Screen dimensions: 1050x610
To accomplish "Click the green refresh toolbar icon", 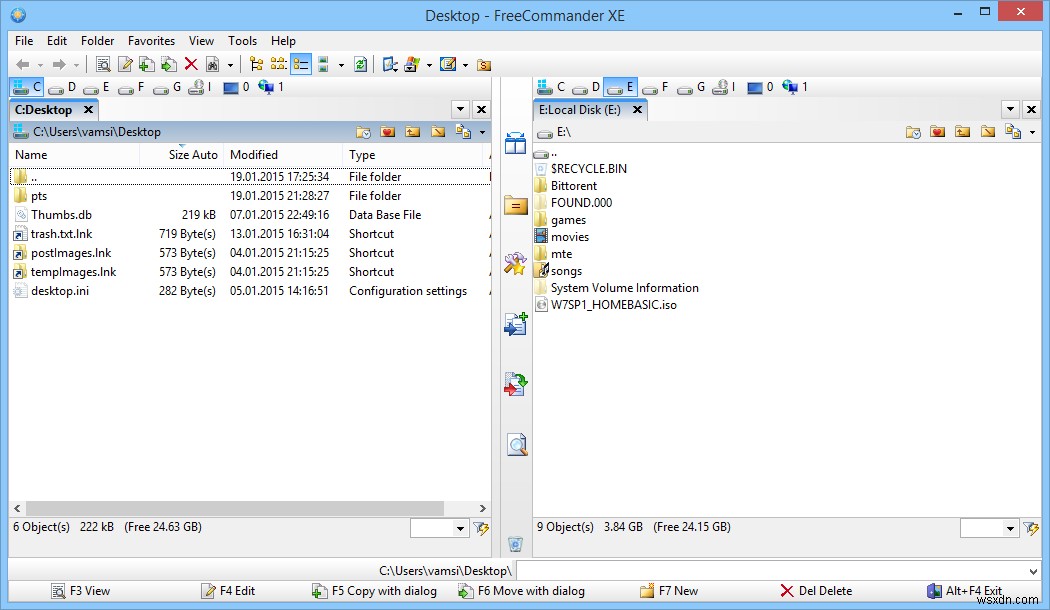I will [x=361, y=64].
